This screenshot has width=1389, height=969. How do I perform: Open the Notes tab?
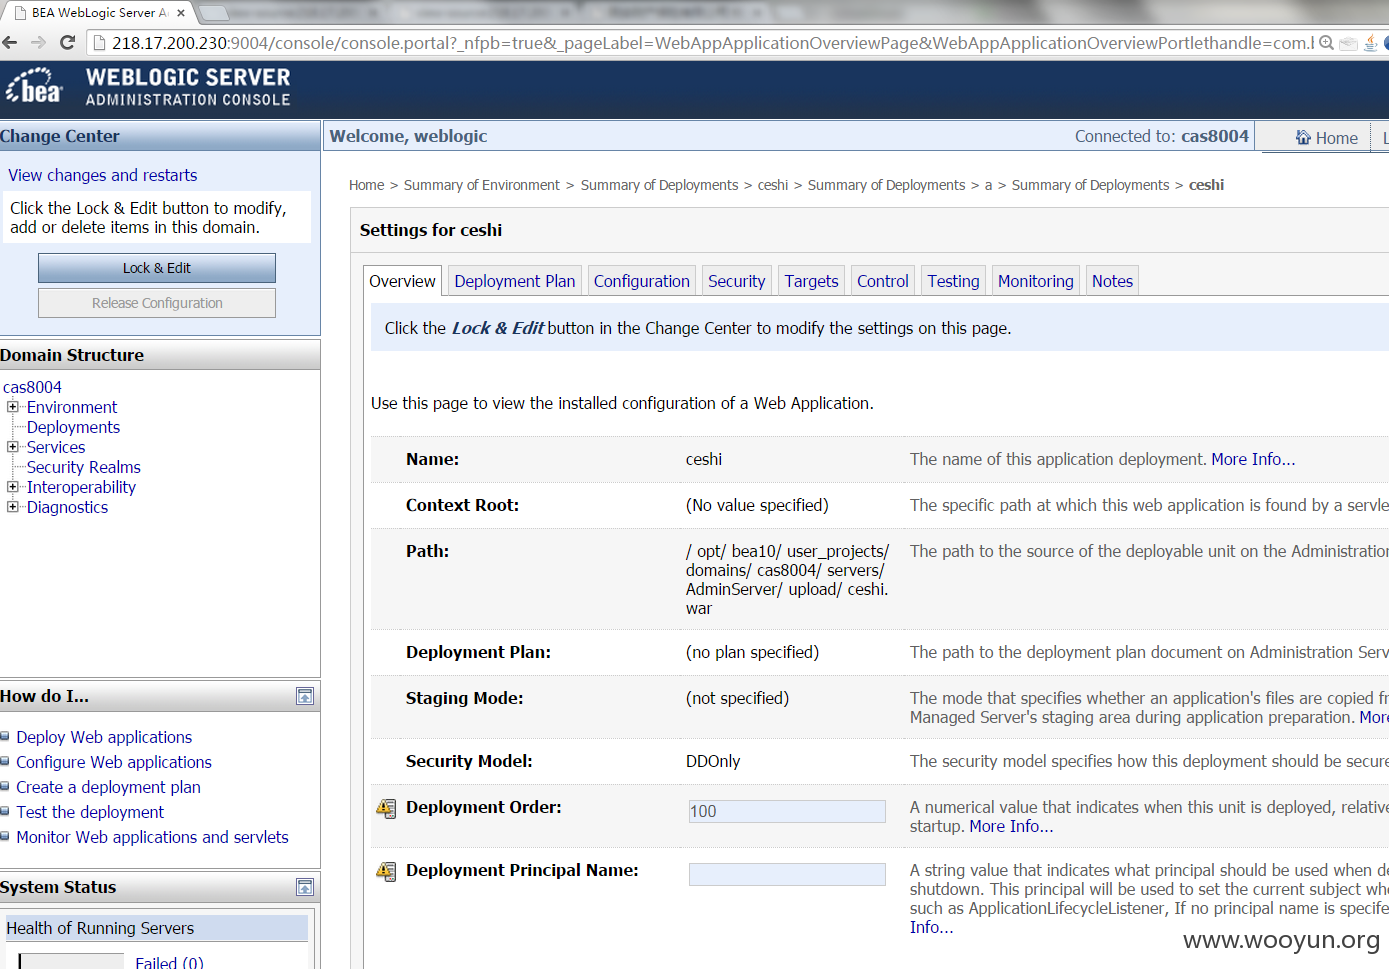click(x=1112, y=281)
